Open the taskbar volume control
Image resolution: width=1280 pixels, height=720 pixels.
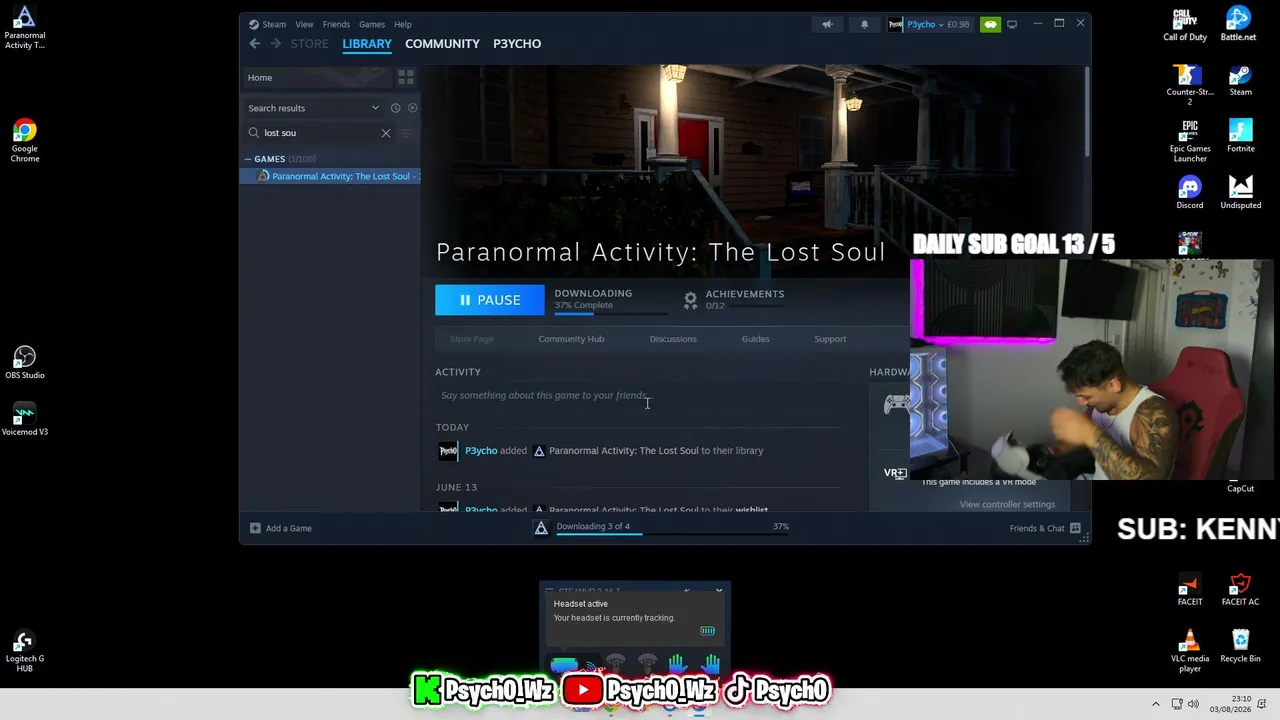(1193, 704)
